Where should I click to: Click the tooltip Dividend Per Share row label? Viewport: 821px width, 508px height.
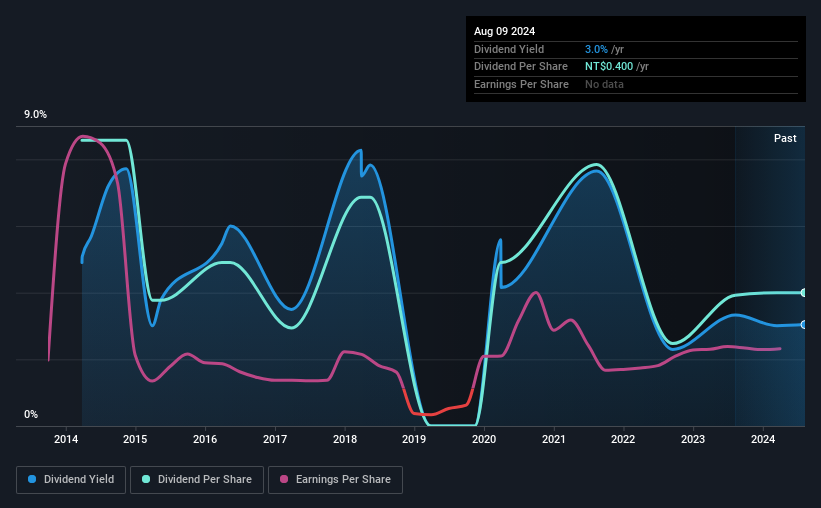520,67
